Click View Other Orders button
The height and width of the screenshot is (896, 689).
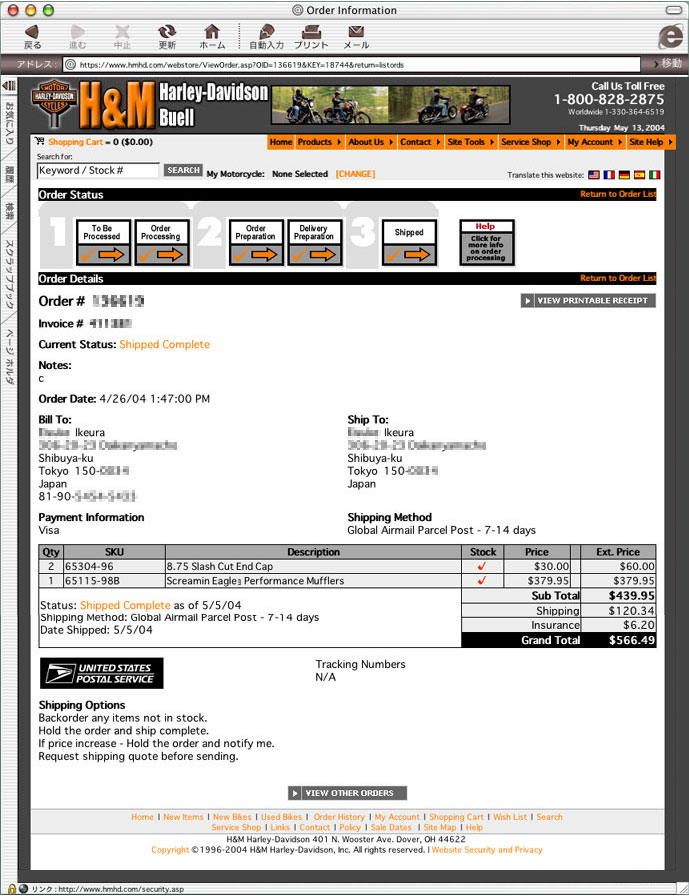pos(347,793)
